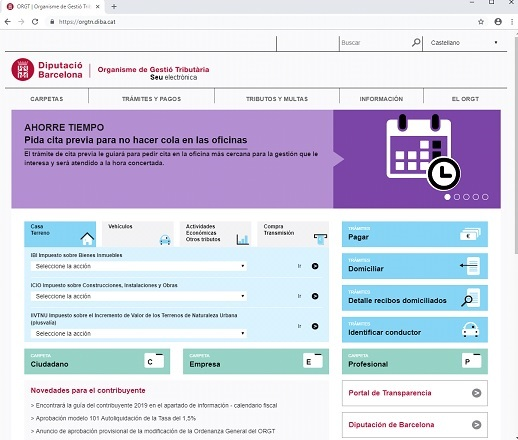518x440 pixels.
Task: Click the Go arrow next to ICIO
Action: point(315,296)
